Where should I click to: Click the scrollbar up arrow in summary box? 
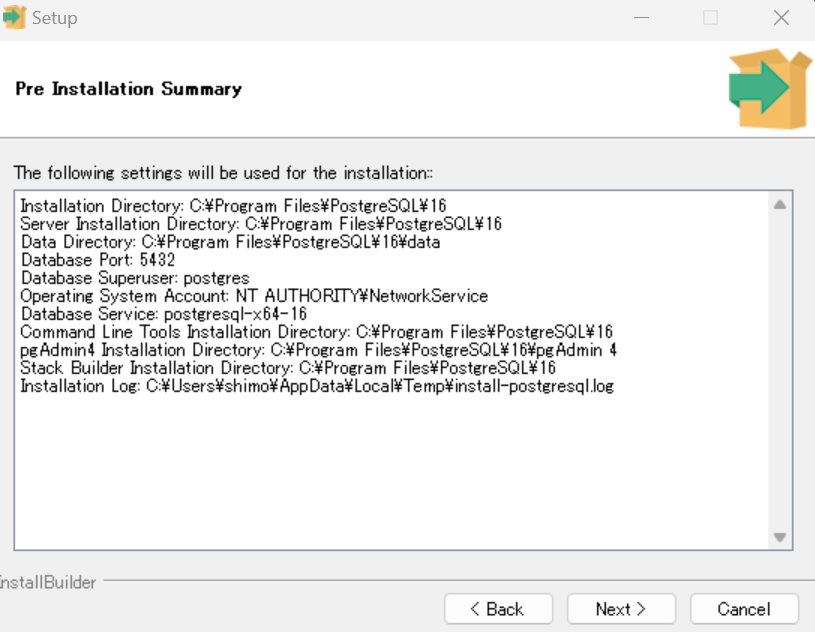click(x=780, y=205)
